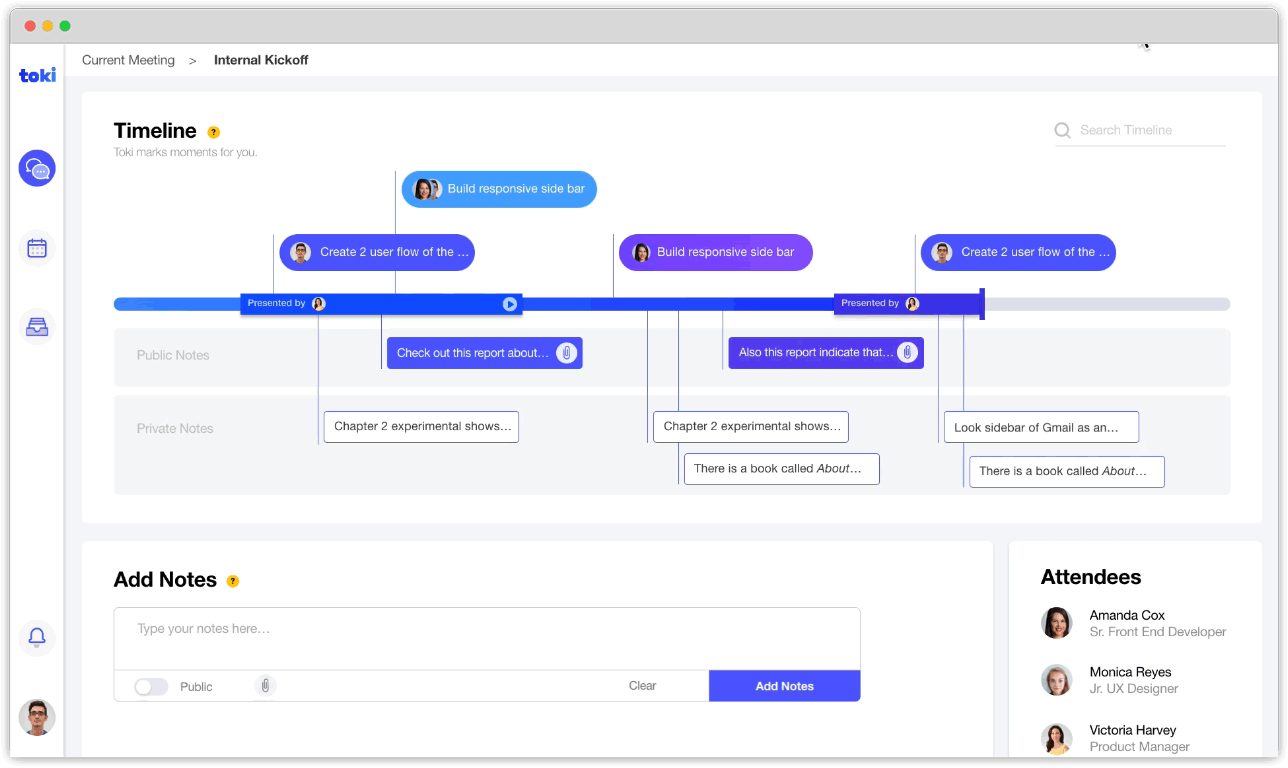This screenshot has width=1288, height=768.
Task: Click the Add Notes button
Action: coord(784,686)
